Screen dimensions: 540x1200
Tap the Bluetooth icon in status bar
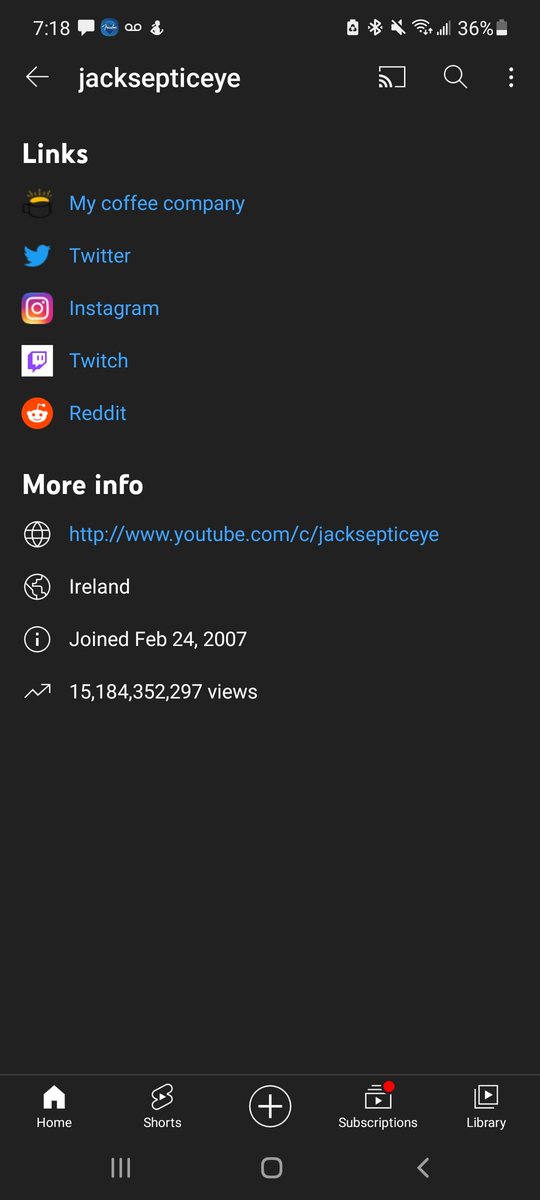pyautogui.click(x=375, y=28)
